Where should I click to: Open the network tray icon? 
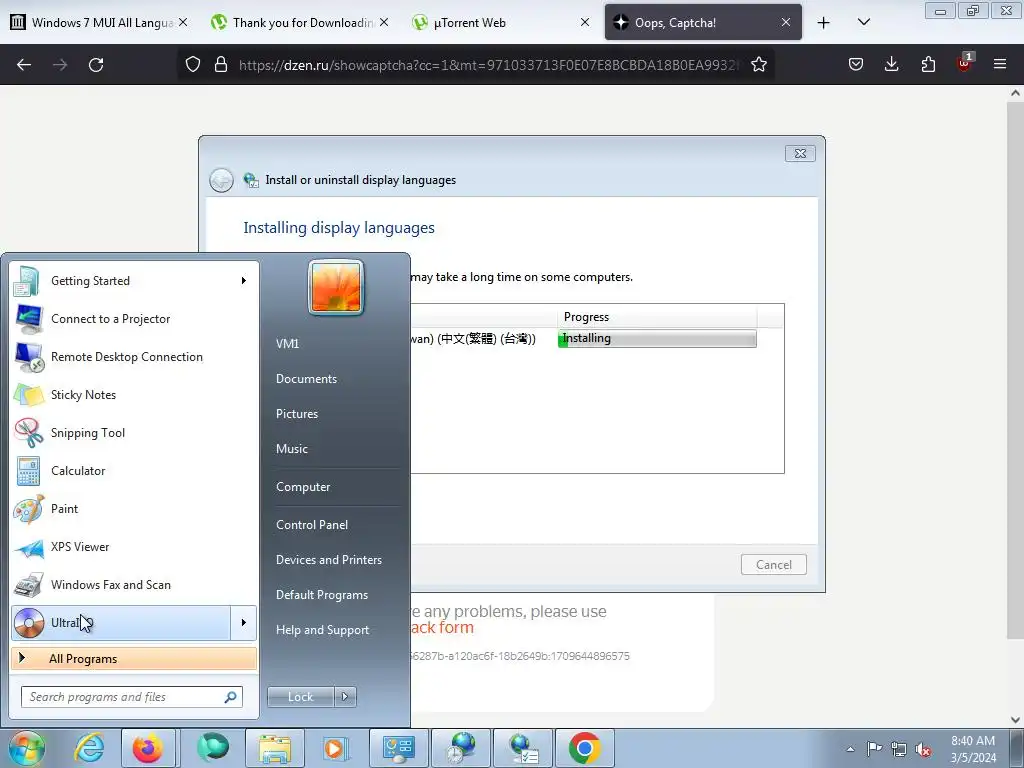point(899,748)
